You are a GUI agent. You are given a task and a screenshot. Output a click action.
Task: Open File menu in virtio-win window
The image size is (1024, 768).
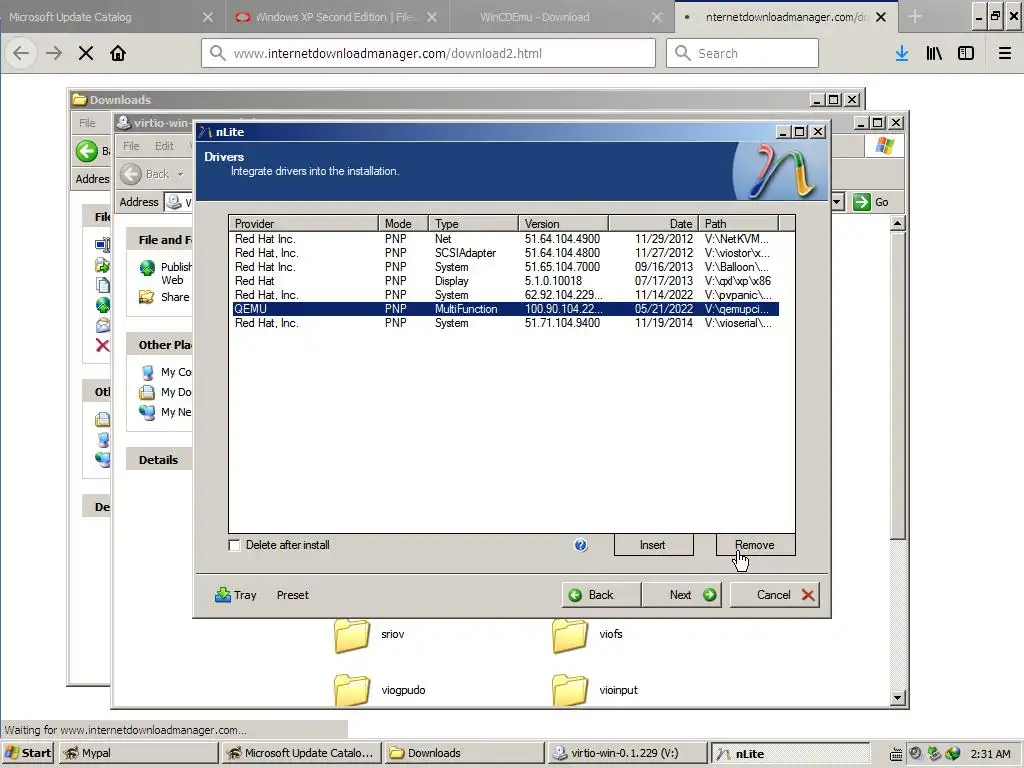pos(131,146)
